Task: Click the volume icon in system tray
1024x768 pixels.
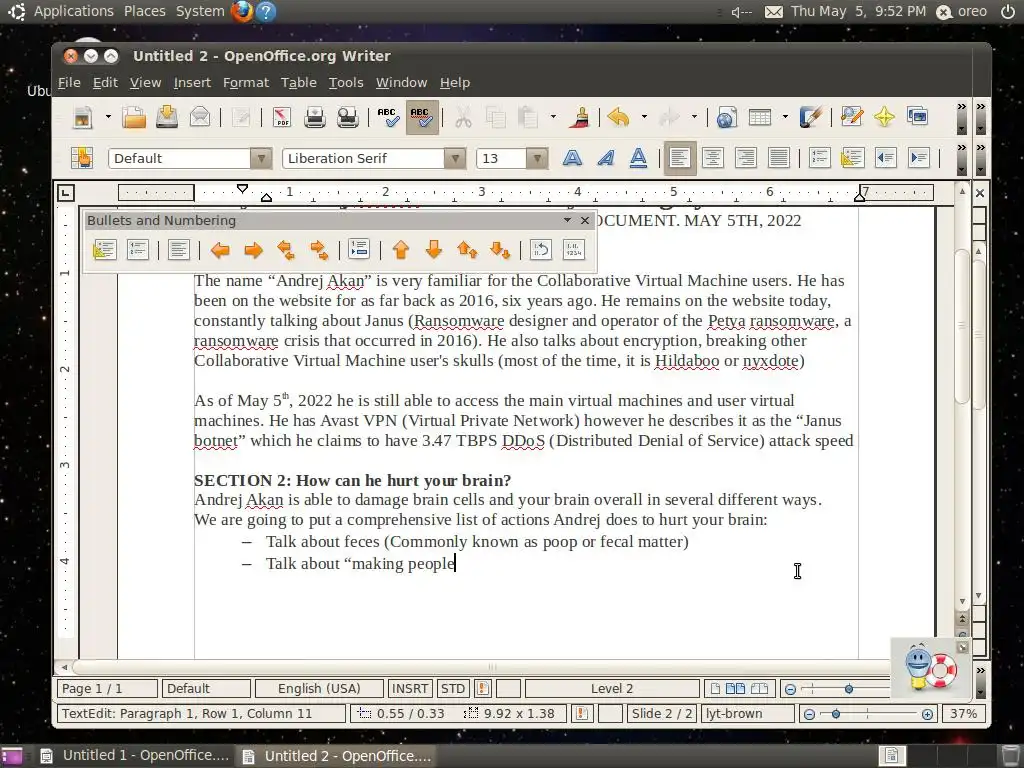Action: [741, 12]
